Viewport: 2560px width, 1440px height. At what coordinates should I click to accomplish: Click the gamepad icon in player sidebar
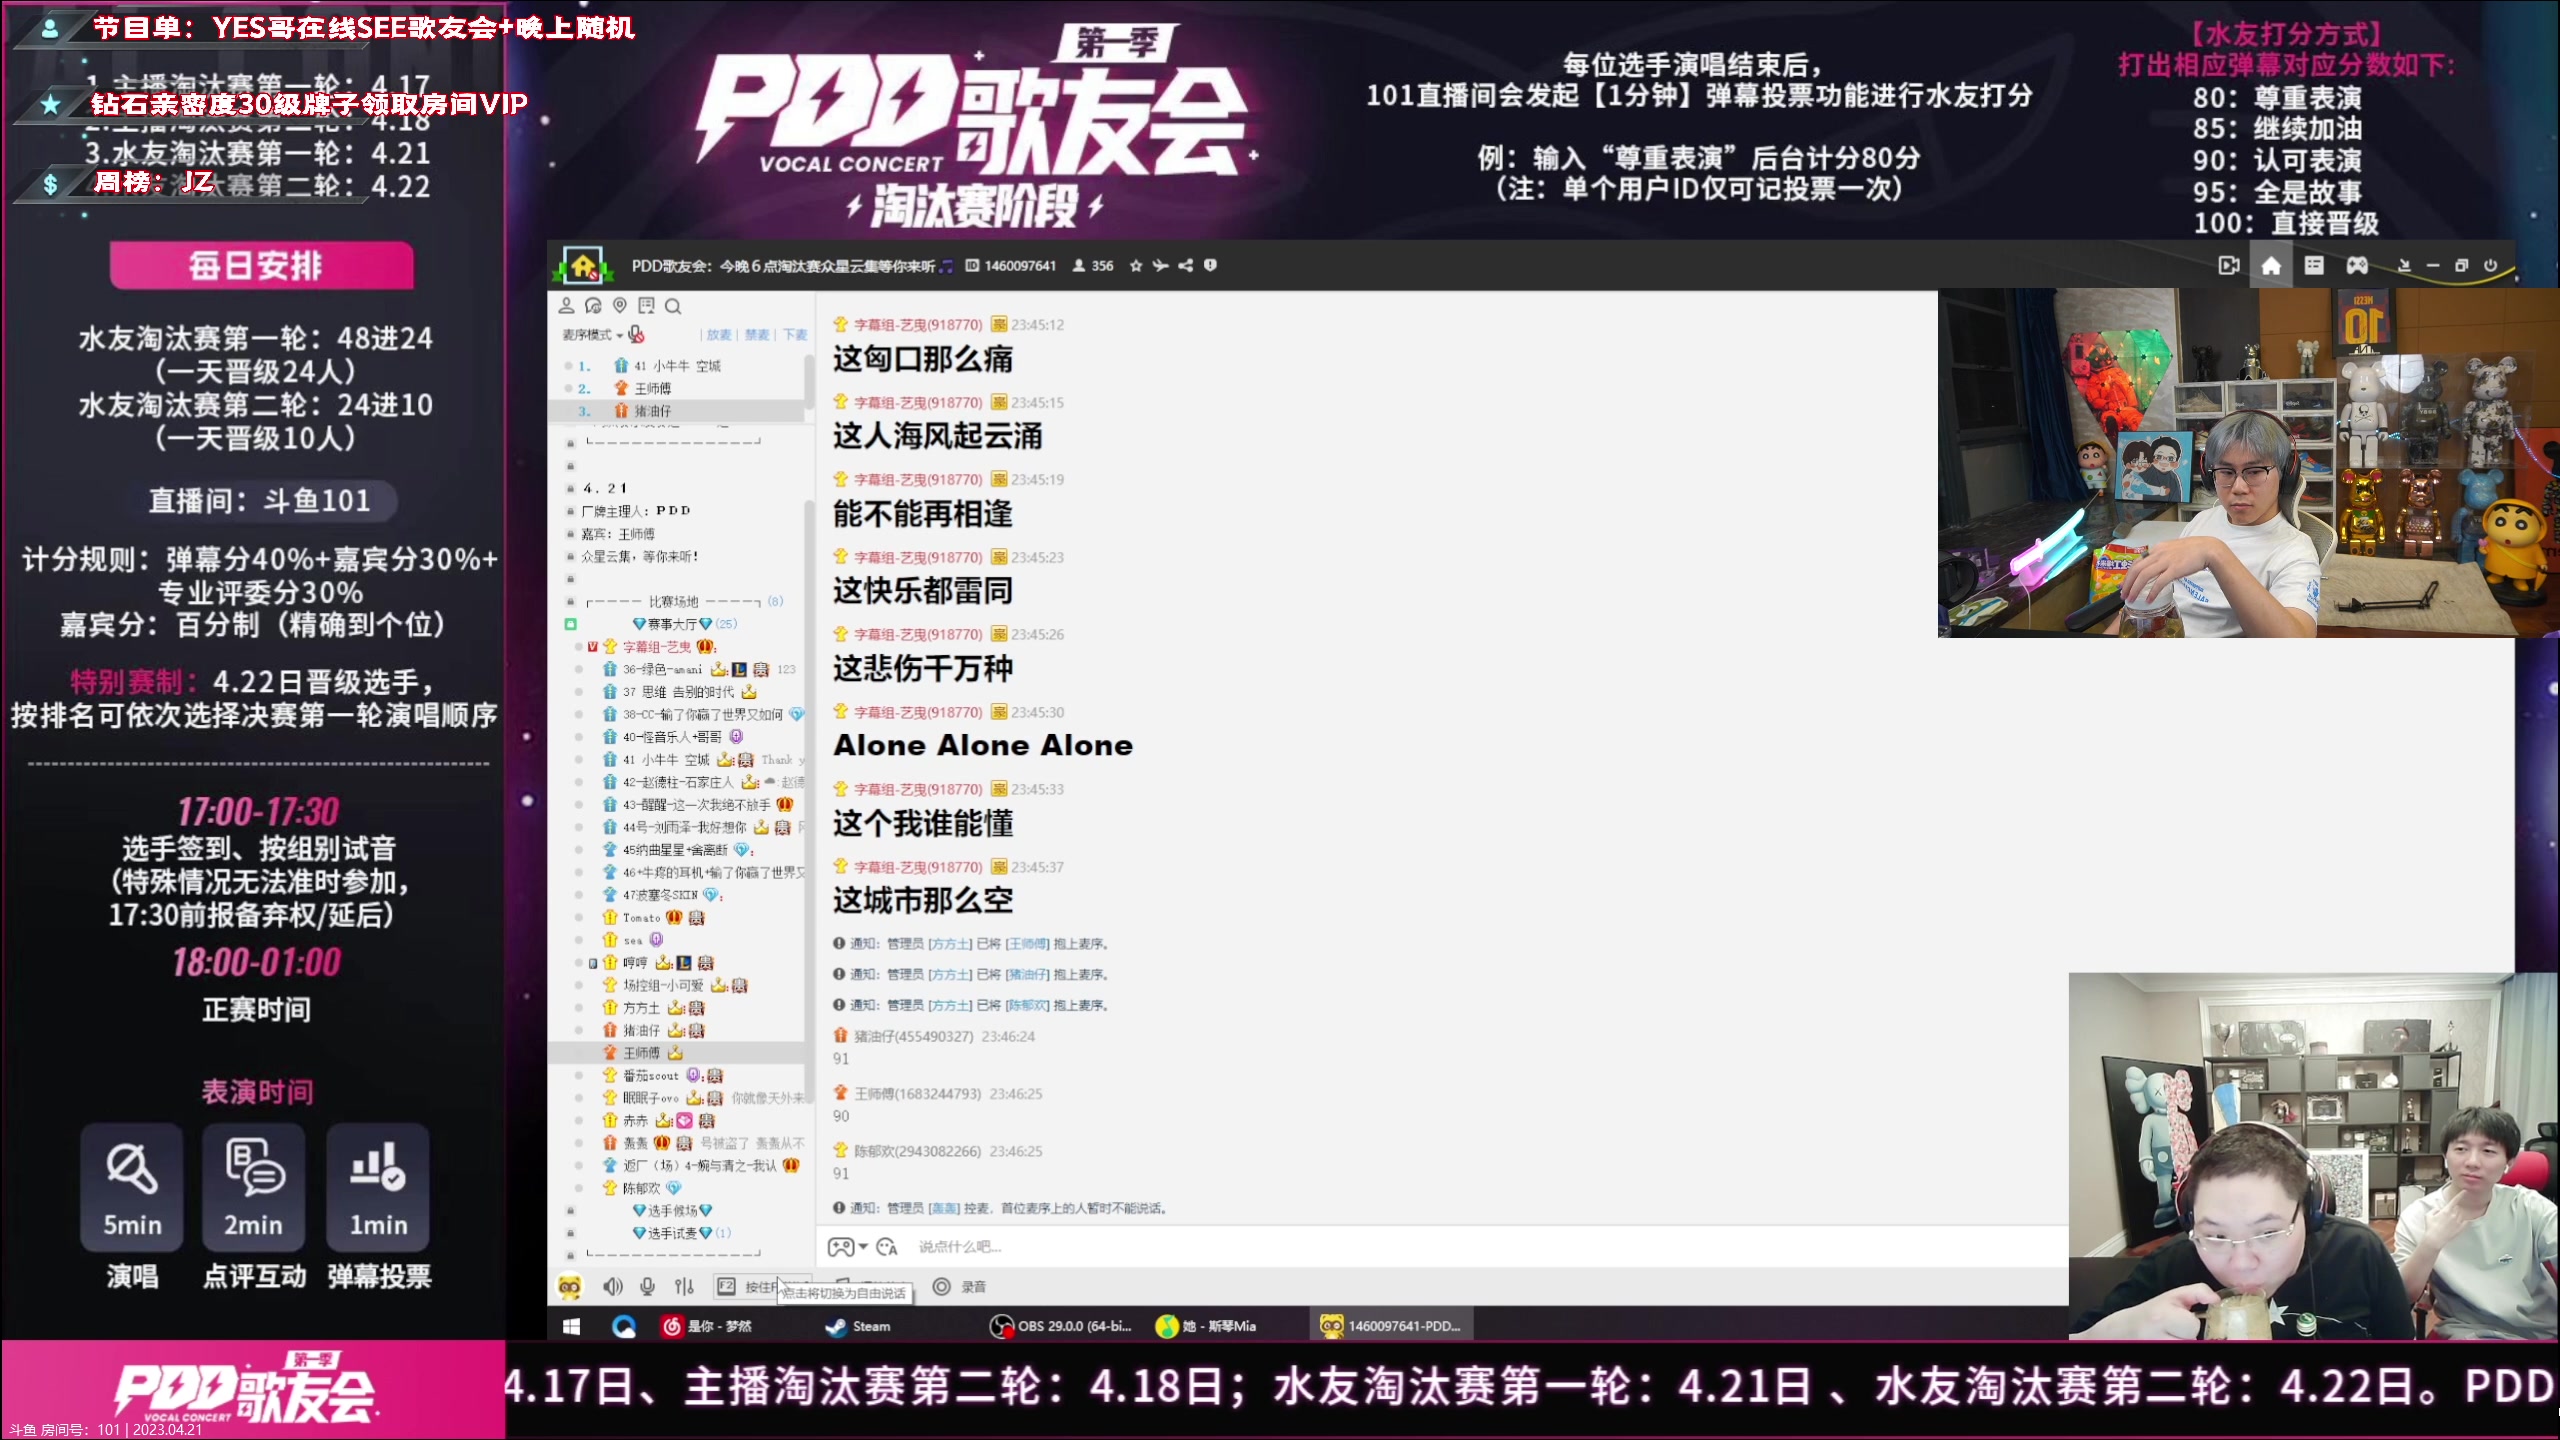[x=2358, y=264]
